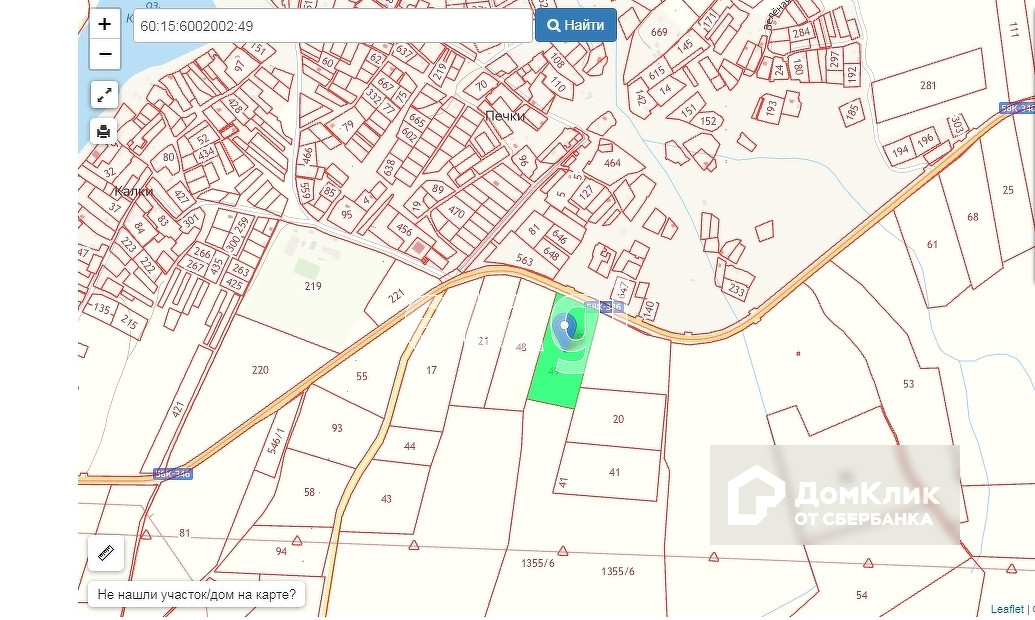Select land parcel 233

click(737, 289)
